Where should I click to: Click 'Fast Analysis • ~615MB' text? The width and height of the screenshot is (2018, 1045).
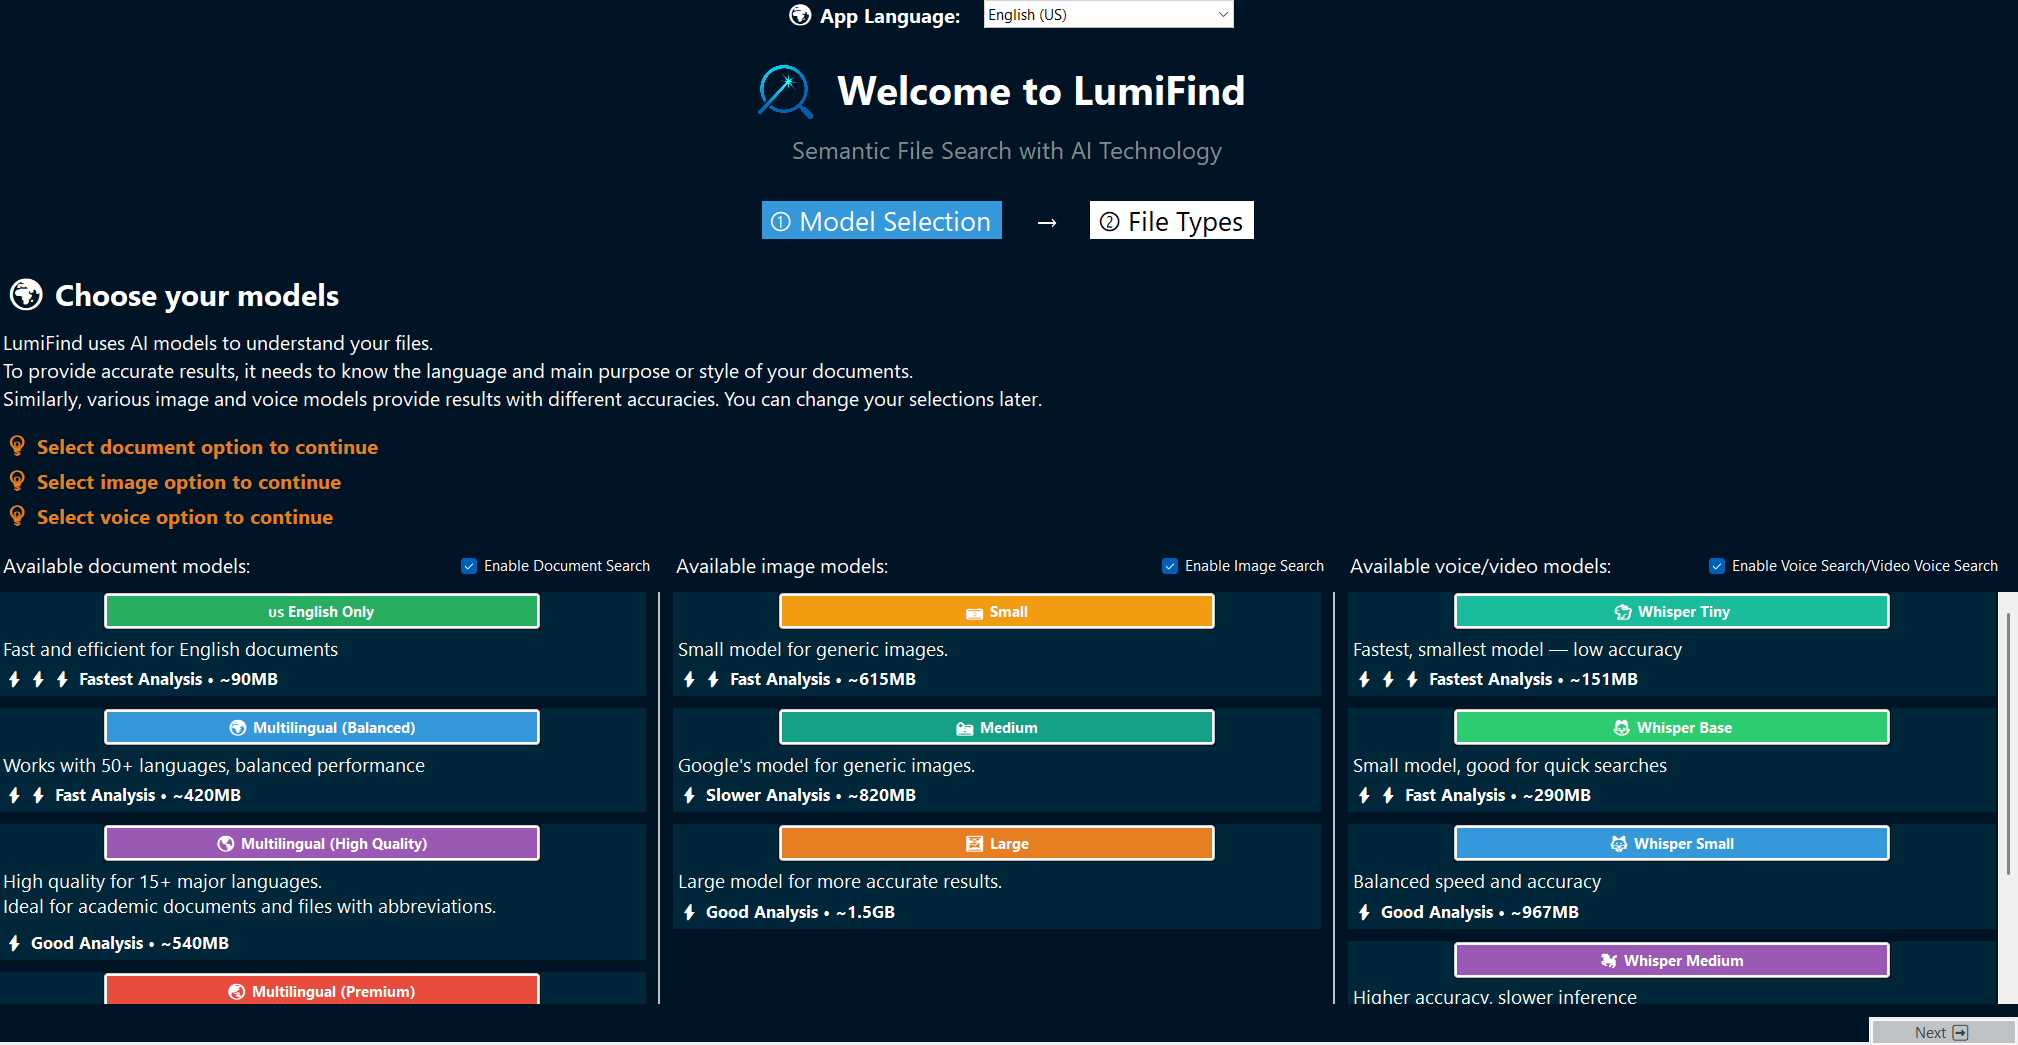coord(823,679)
